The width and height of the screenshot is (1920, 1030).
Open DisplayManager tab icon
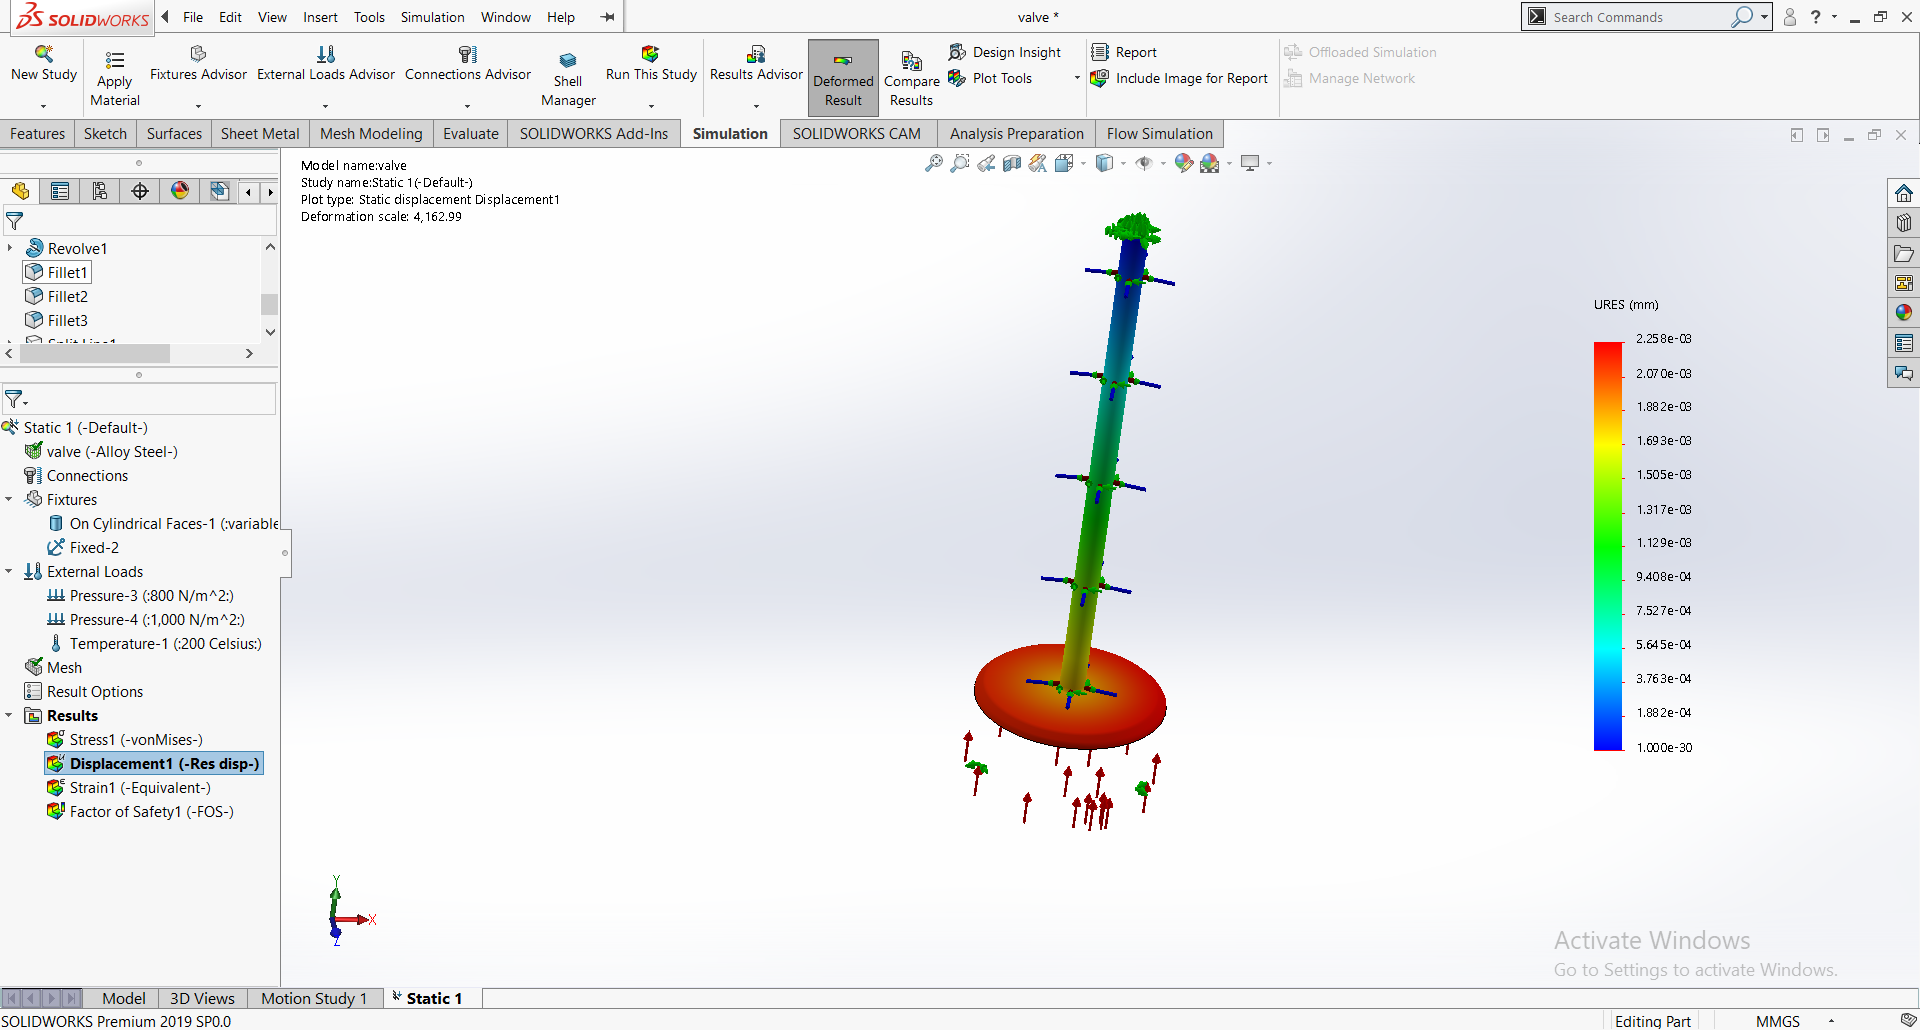180,191
